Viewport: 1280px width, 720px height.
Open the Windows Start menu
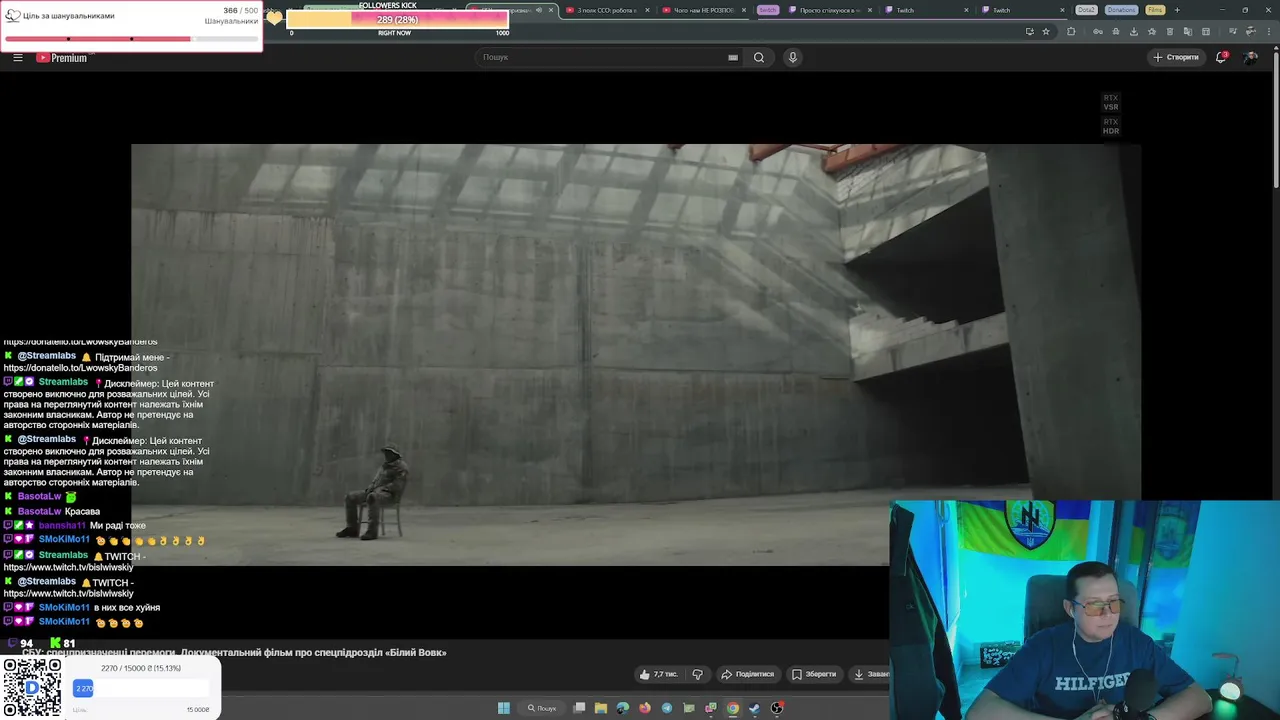coord(504,708)
